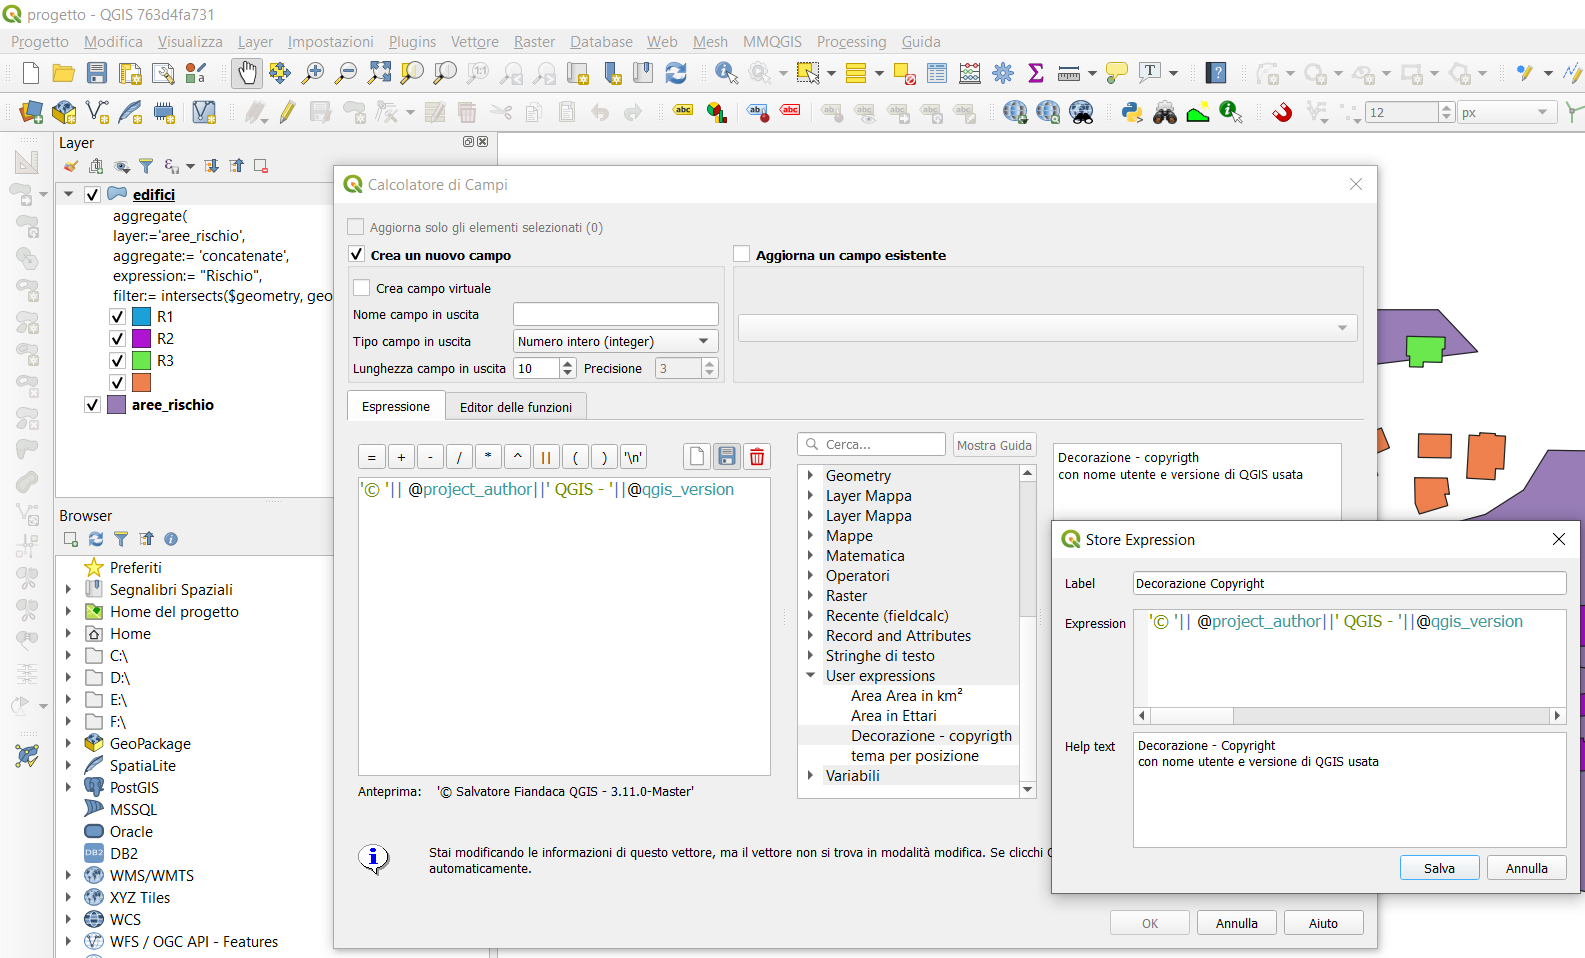Viewport: 1585px width, 958px height.
Task: Click the Mostra Guida button
Action: (993, 445)
